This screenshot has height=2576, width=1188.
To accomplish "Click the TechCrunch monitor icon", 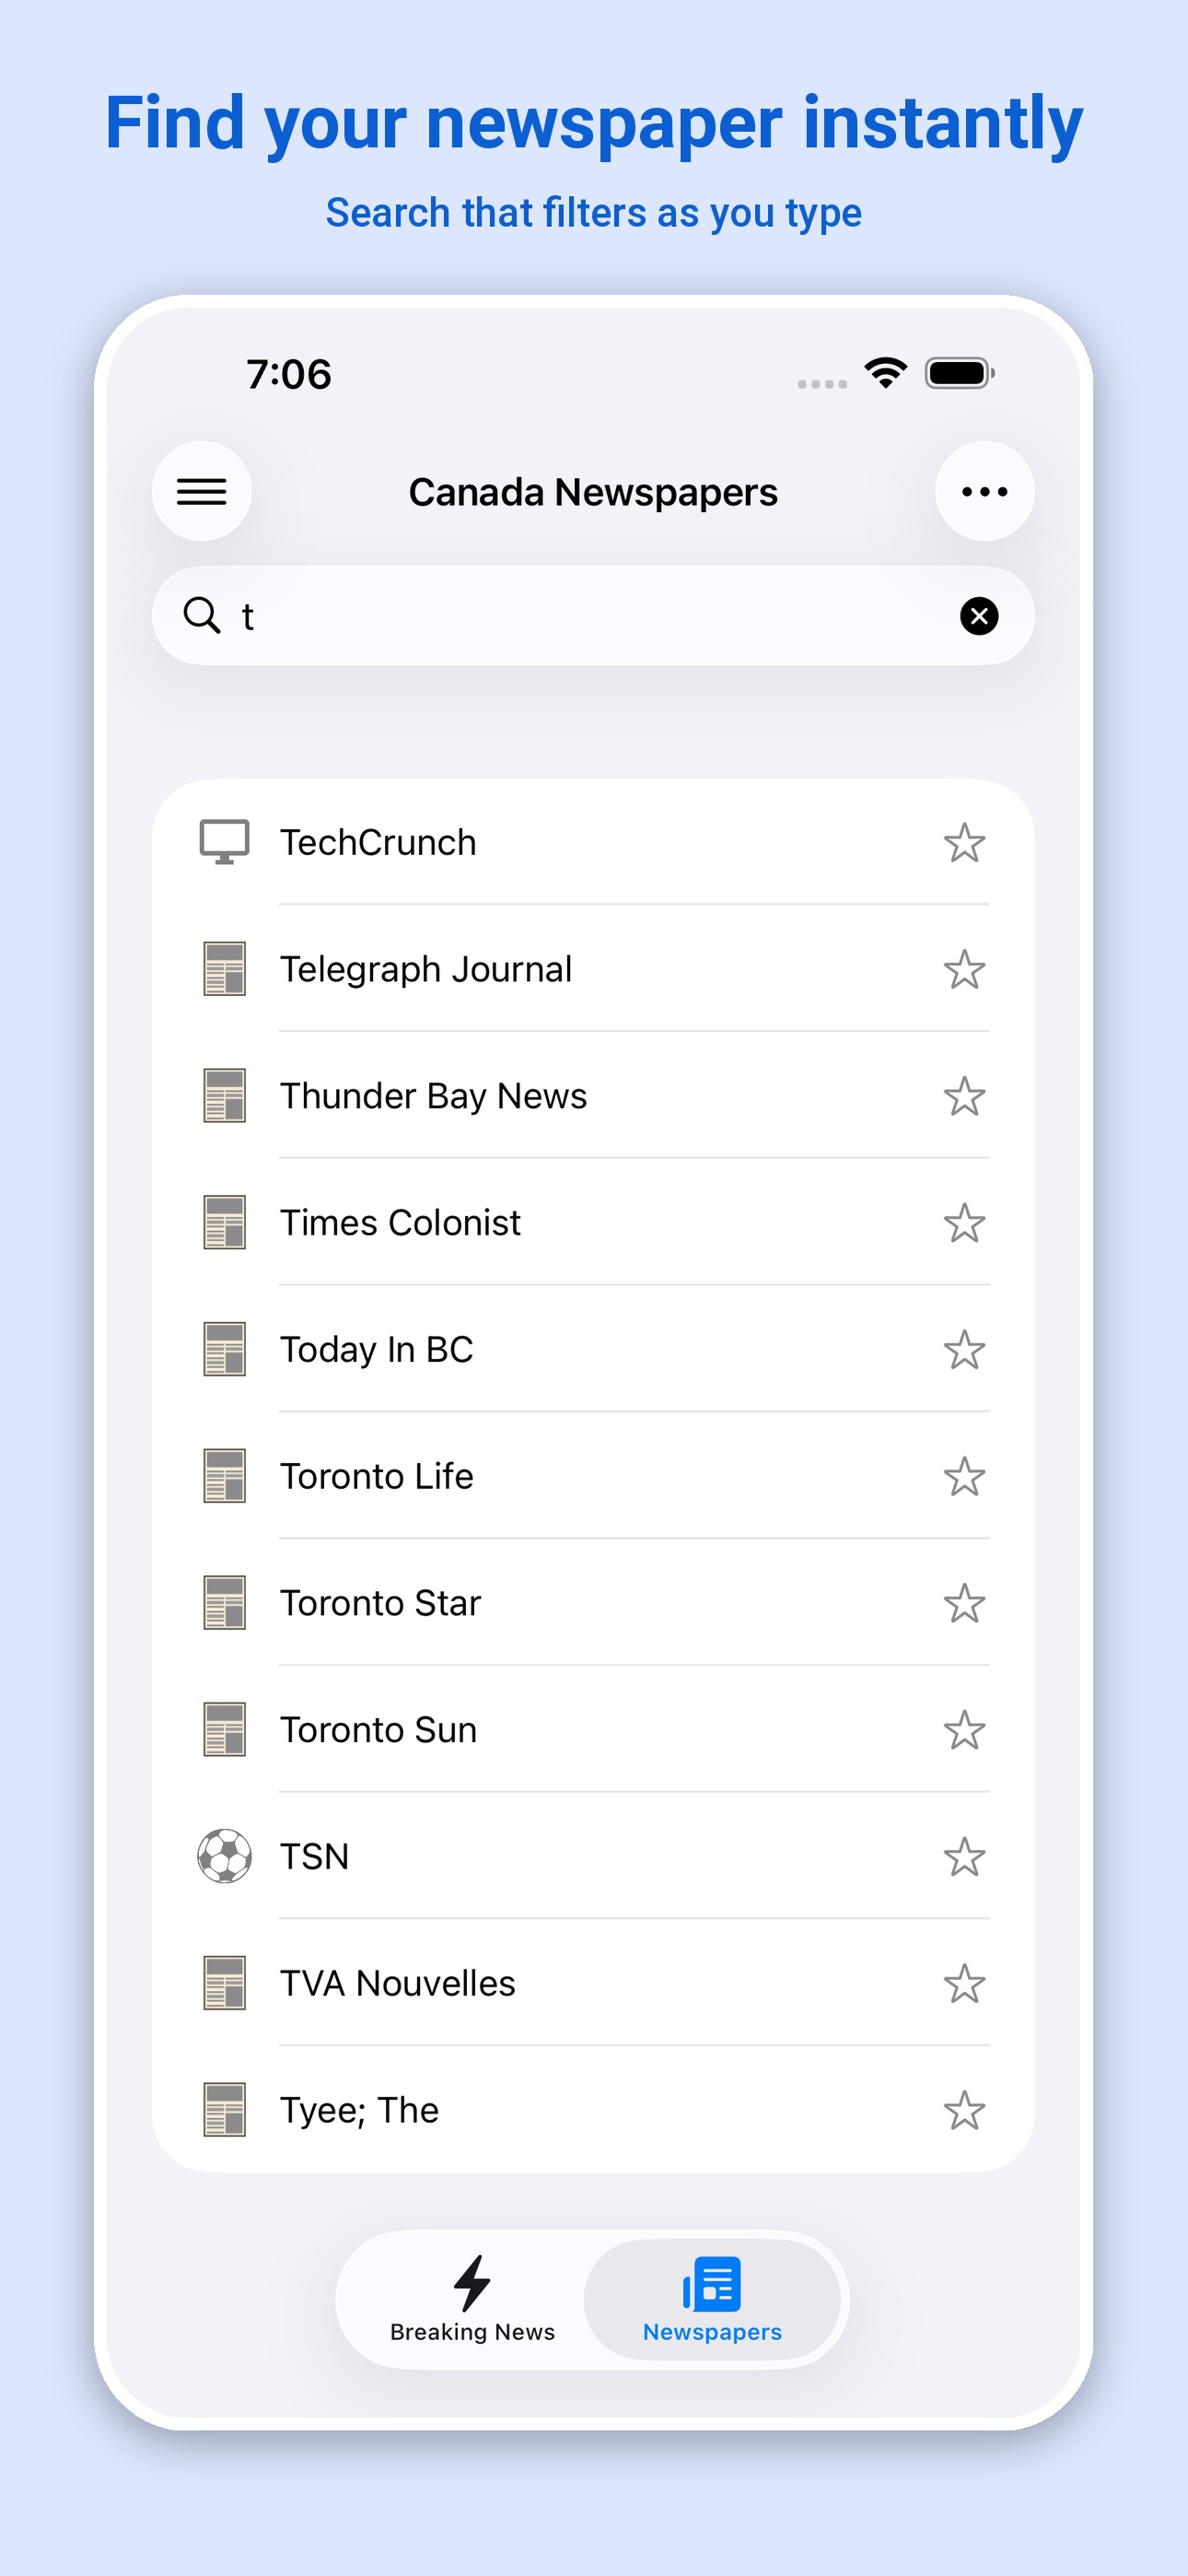I will 224,842.
